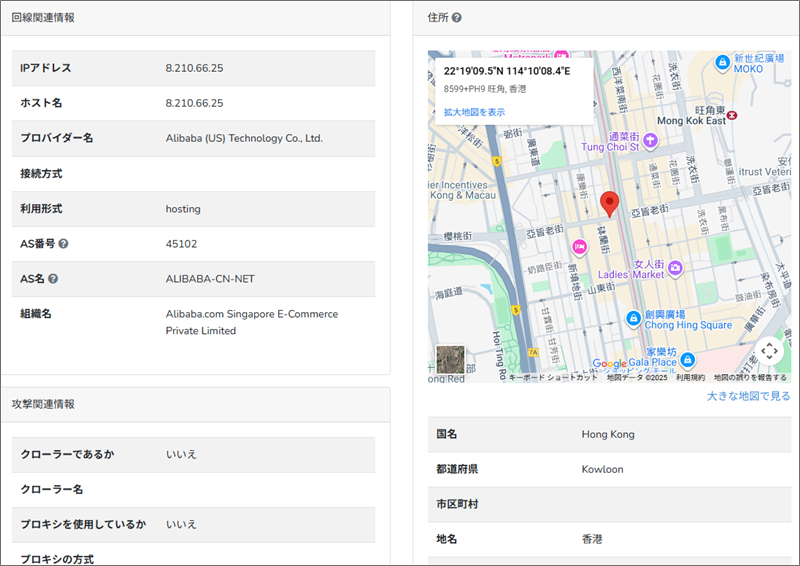Click the Gala Place shopping marker
800x566 pixels.
(x=688, y=359)
